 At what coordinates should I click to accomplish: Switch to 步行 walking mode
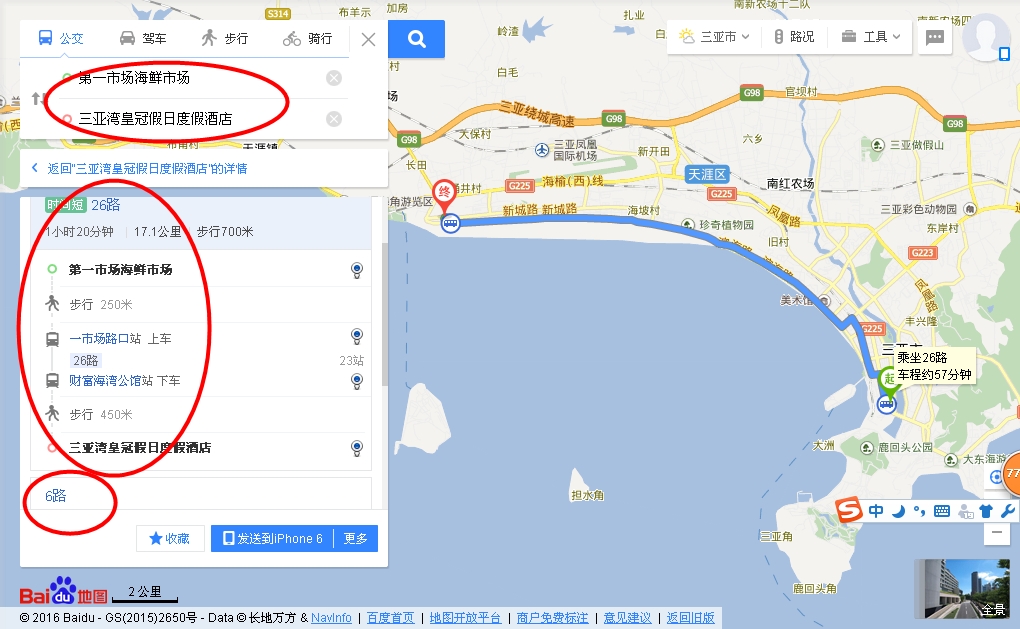click(x=224, y=38)
